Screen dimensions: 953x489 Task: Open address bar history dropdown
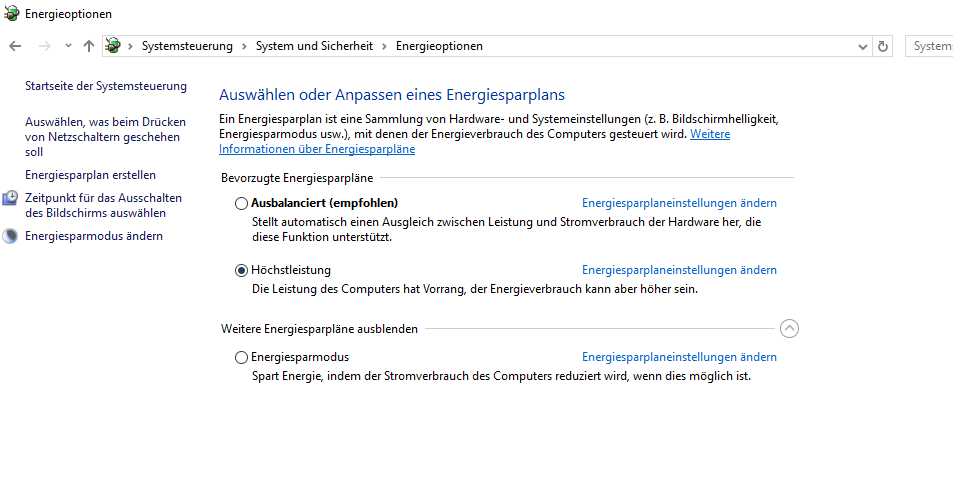click(862, 47)
